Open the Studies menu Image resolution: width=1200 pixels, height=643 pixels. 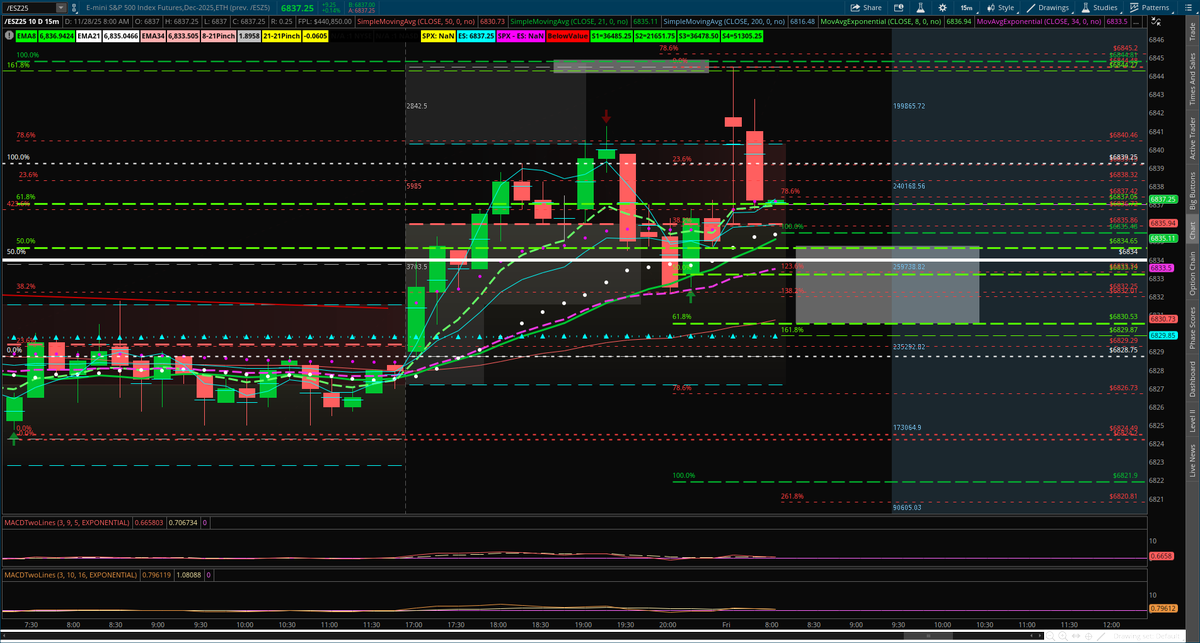[x=1100, y=7]
